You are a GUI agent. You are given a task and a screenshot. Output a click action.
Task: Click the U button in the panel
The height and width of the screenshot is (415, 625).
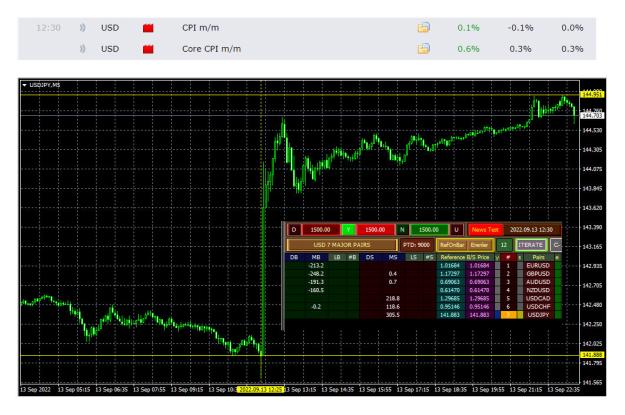coord(456,230)
